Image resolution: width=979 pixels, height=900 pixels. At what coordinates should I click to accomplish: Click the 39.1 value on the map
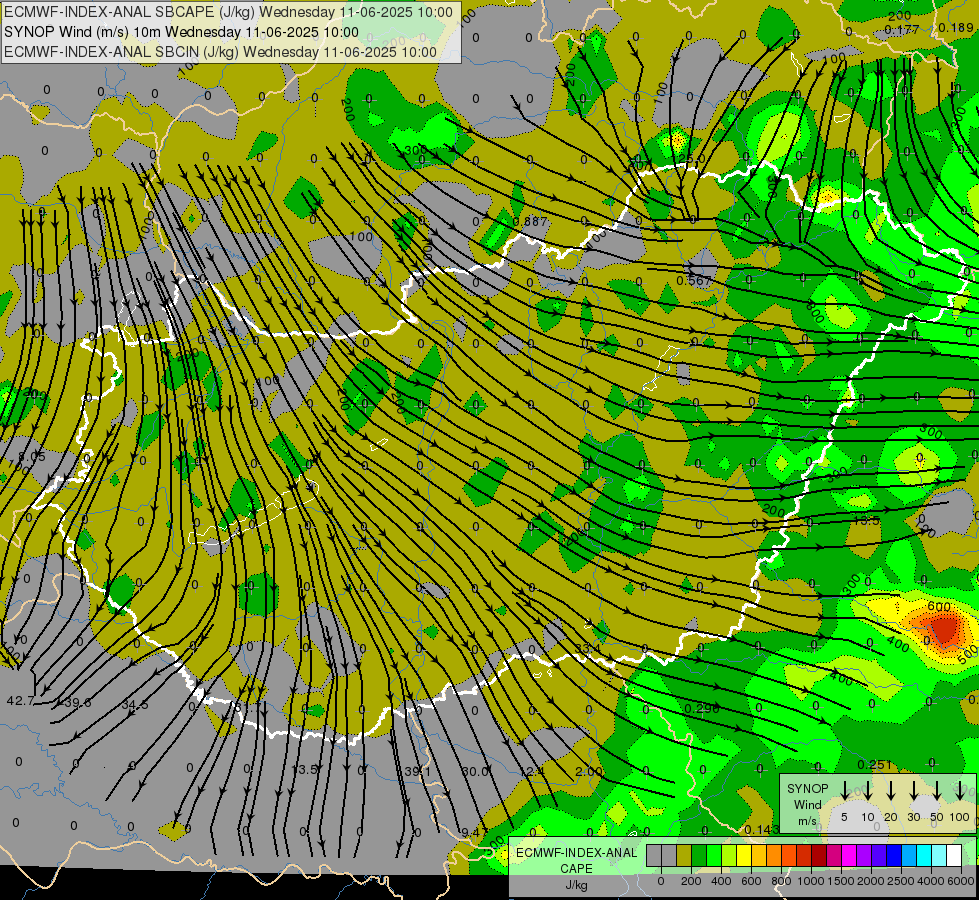[417, 771]
